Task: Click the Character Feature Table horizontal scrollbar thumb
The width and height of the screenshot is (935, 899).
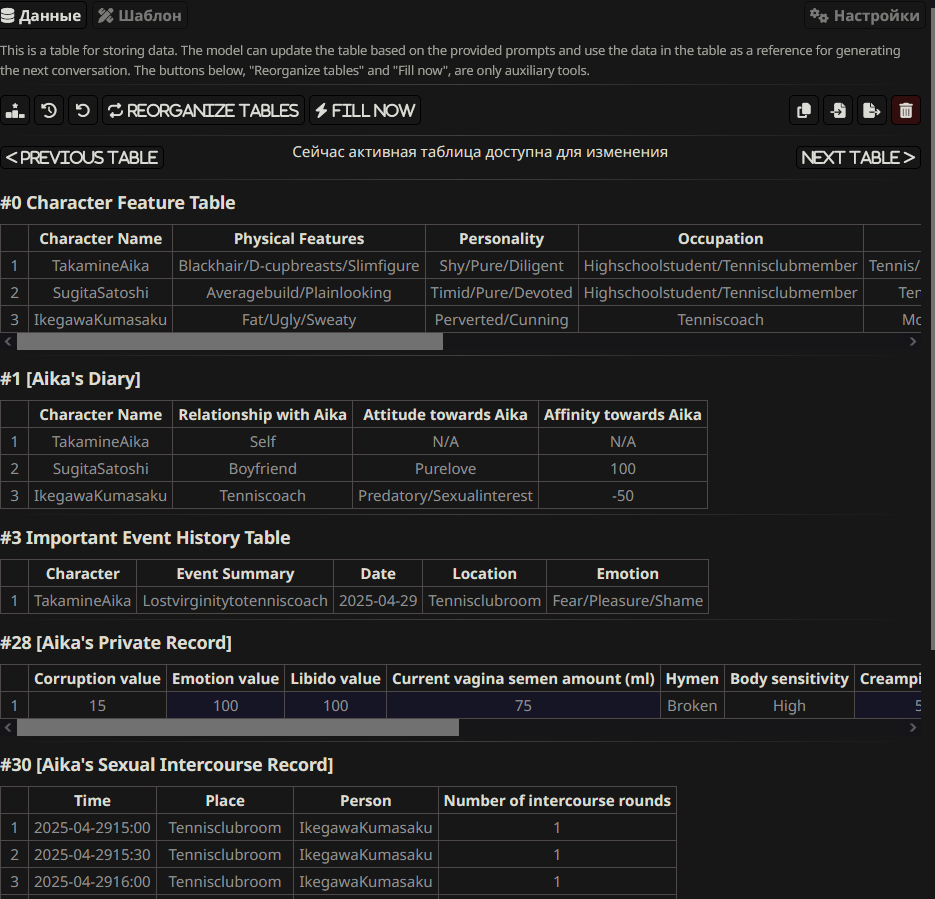Action: [x=230, y=342]
